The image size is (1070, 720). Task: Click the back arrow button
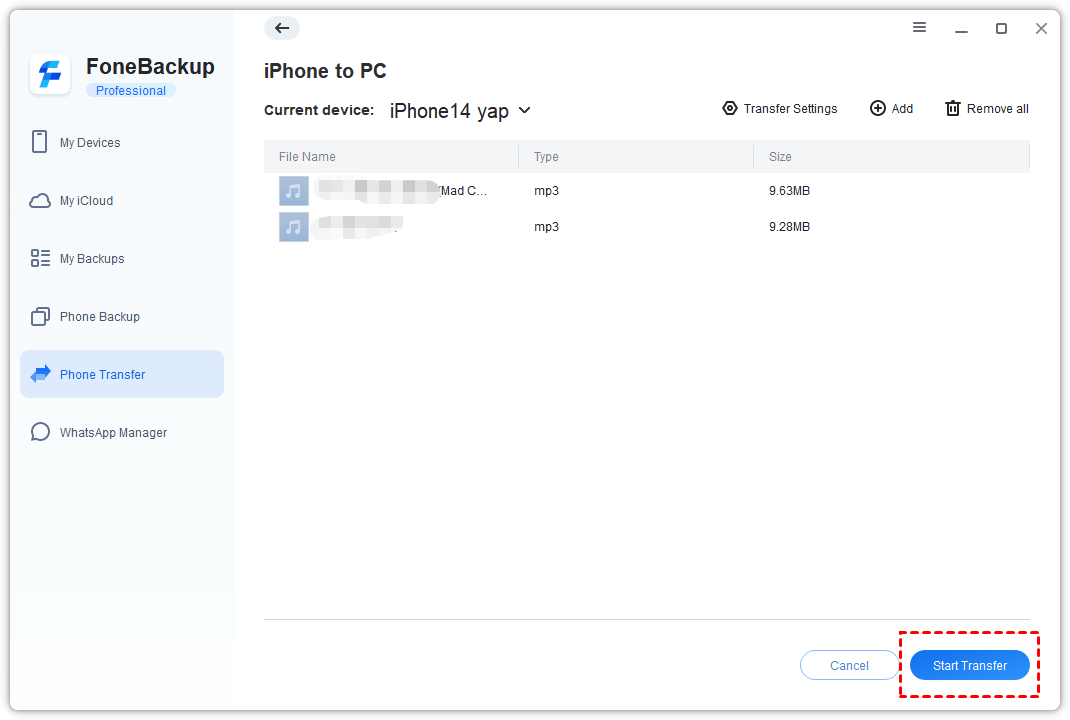point(282,28)
